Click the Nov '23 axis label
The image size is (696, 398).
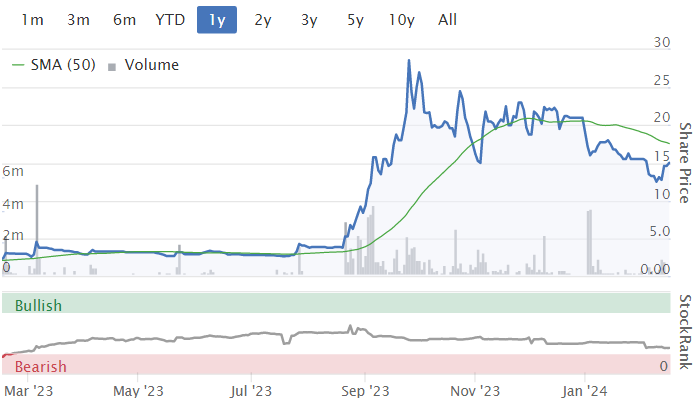(x=475, y=391)
